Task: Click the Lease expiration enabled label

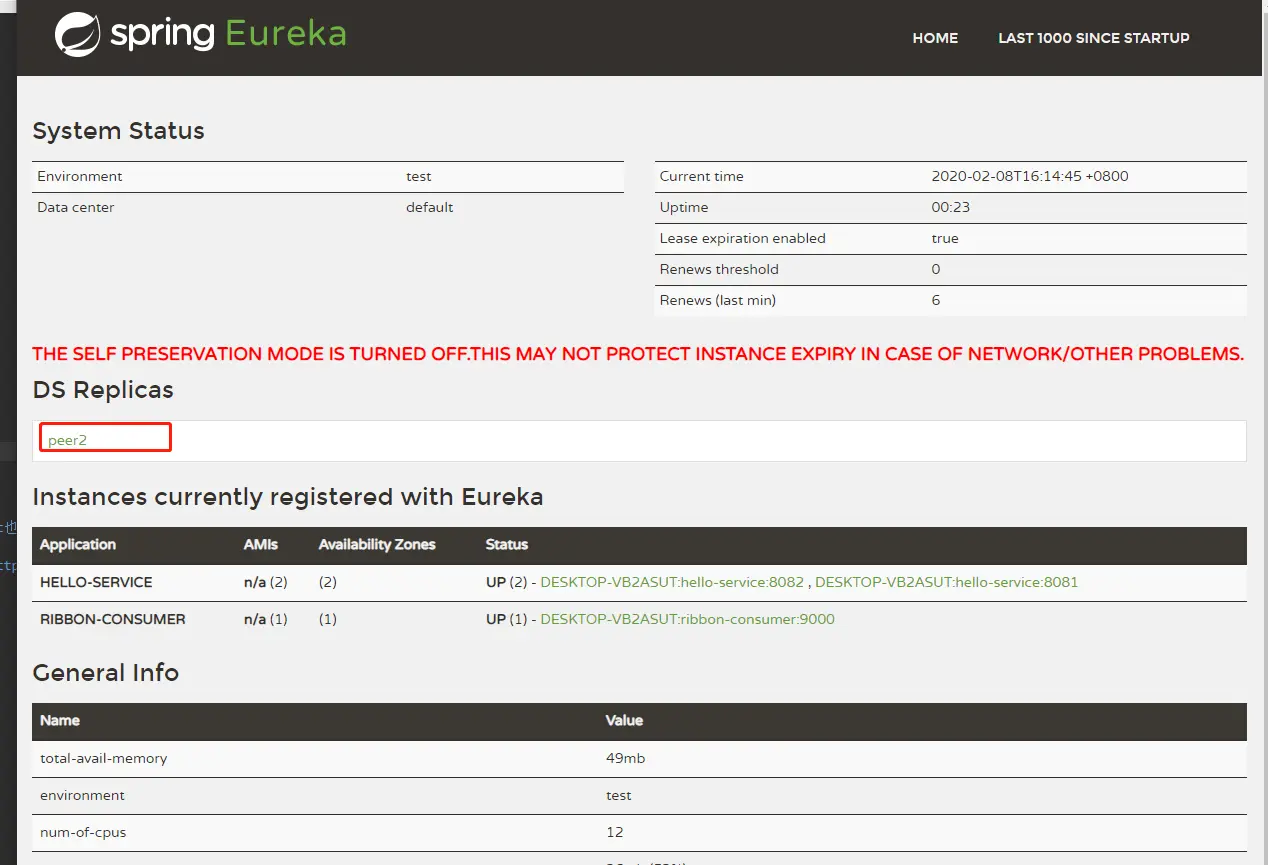Action: coord(743,238)
